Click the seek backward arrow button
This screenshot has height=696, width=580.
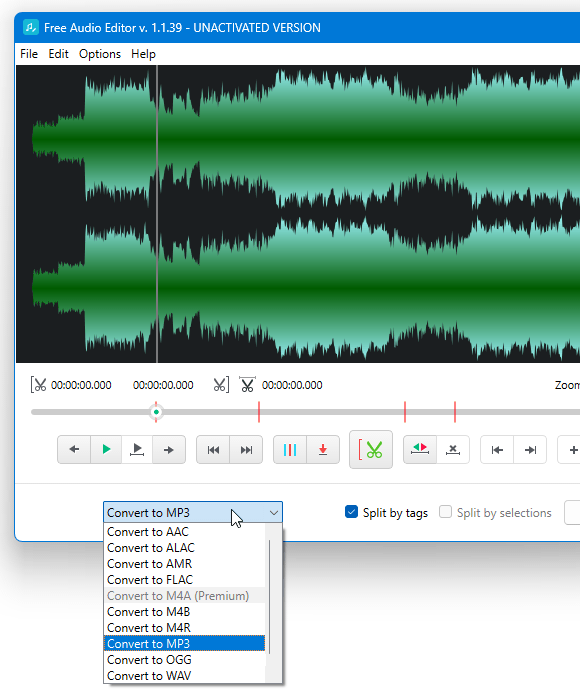coord(74,450)
